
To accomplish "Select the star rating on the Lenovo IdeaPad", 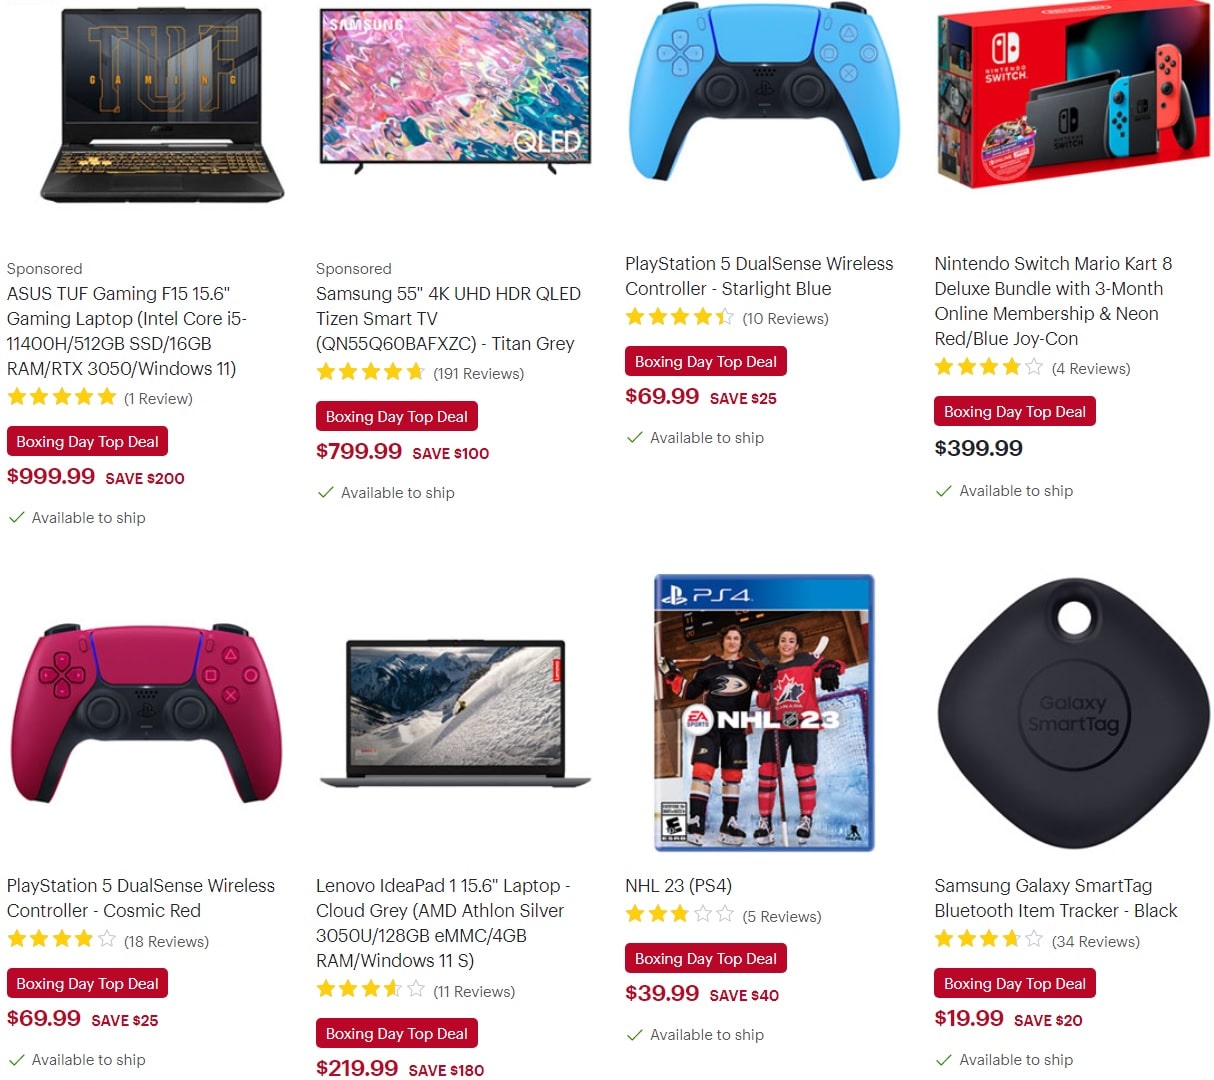I will pos(371,990).
